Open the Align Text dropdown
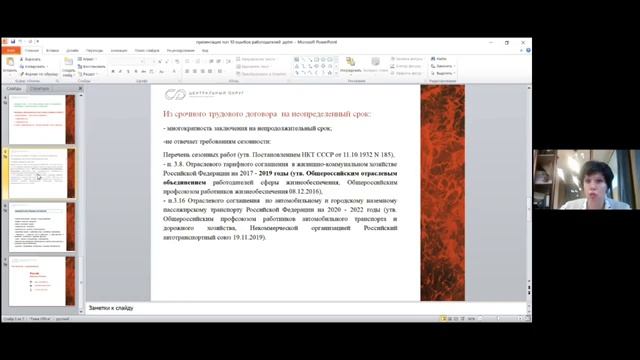 (x=253, y=67)
